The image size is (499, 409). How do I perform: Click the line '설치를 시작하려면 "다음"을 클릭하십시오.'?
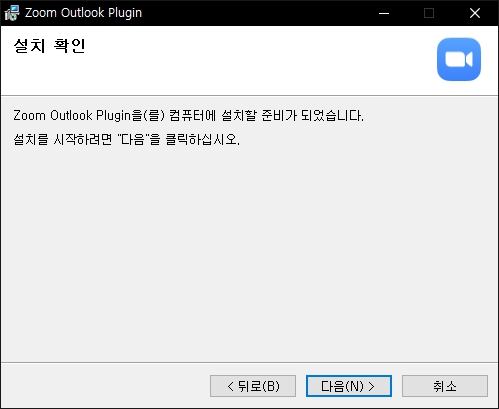127,139
